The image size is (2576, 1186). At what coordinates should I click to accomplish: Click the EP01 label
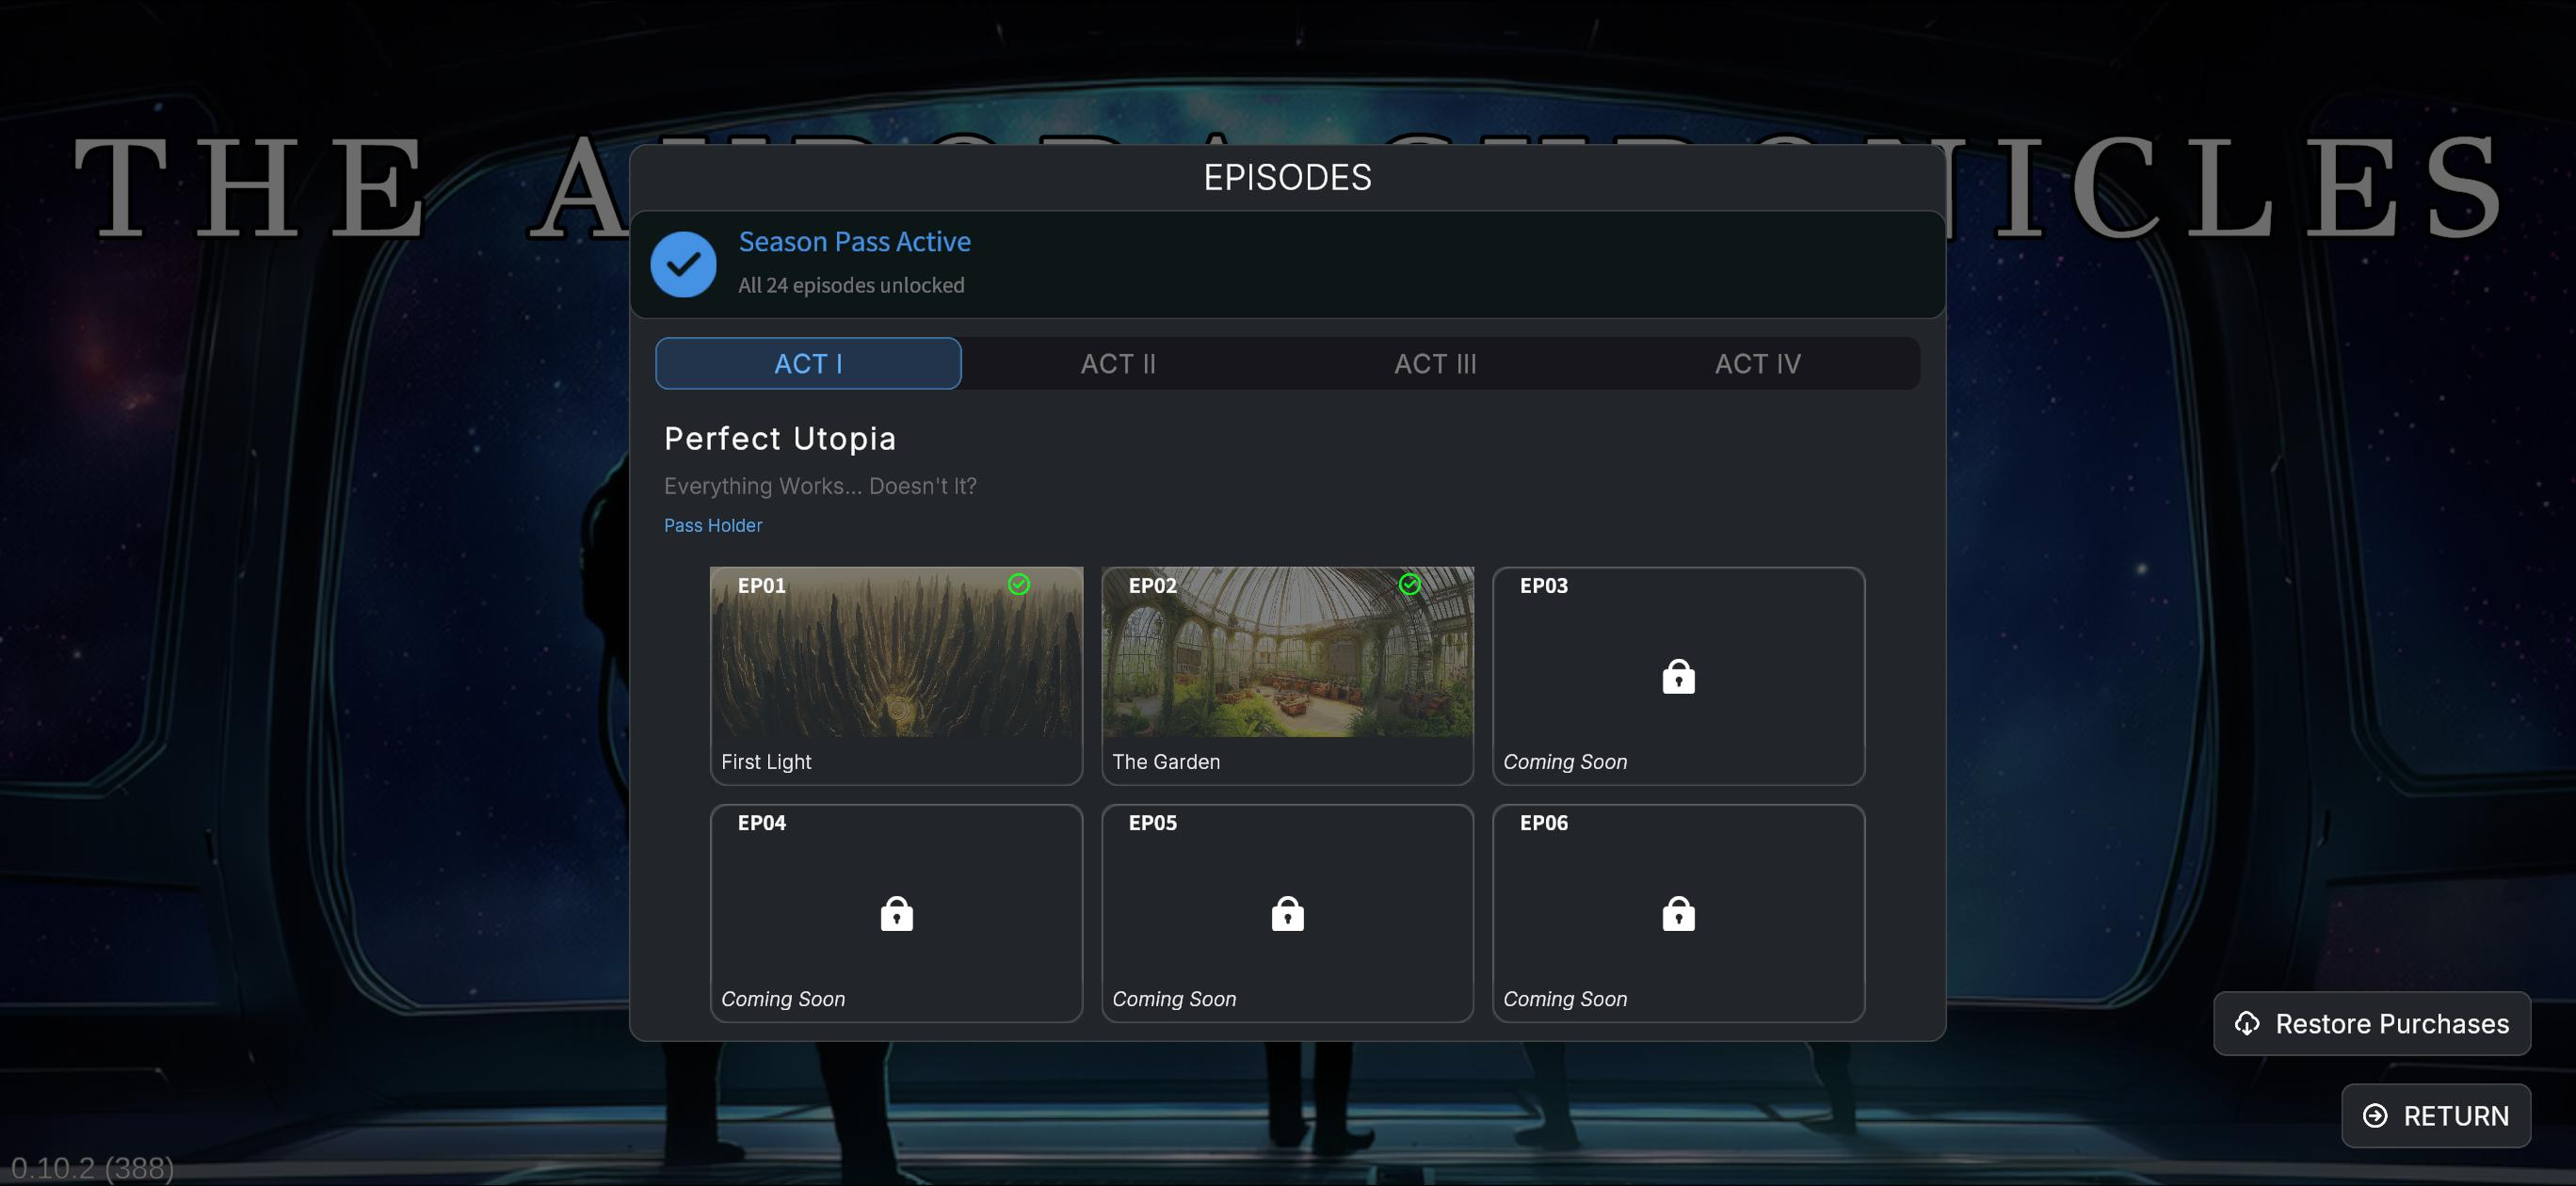(761, 586)
